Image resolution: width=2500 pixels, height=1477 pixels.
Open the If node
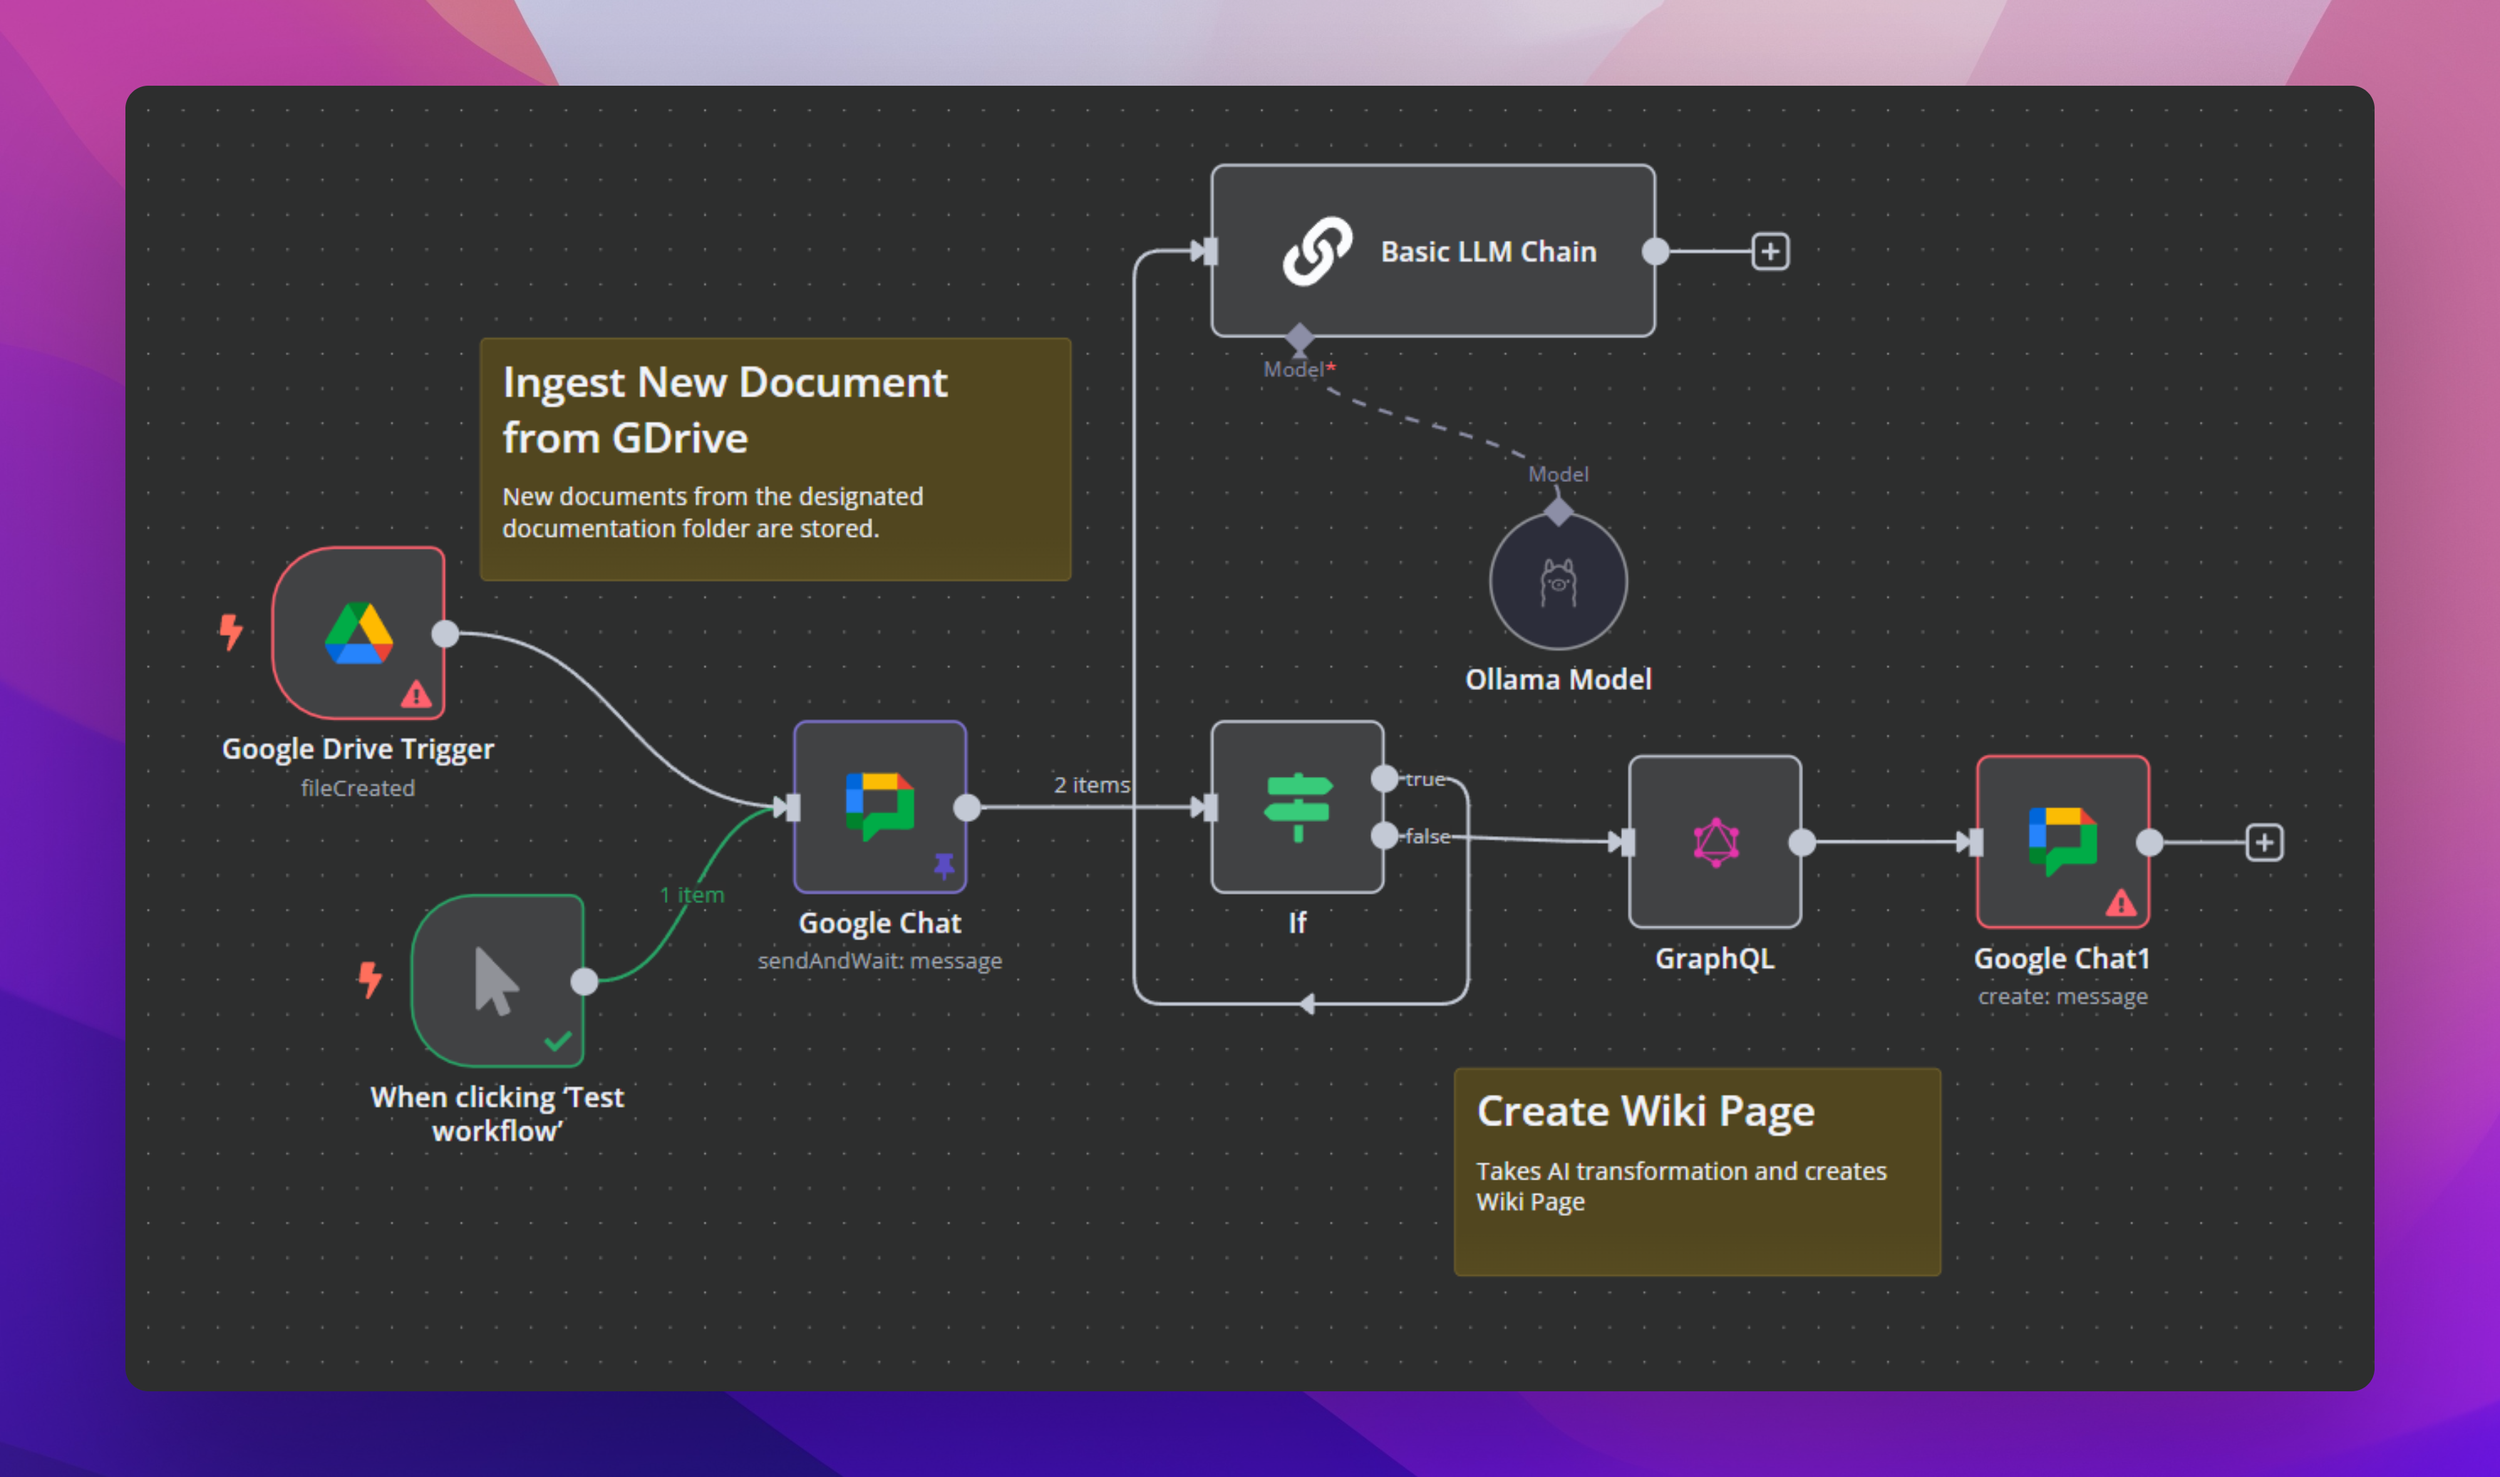[x=1297, y=806]
